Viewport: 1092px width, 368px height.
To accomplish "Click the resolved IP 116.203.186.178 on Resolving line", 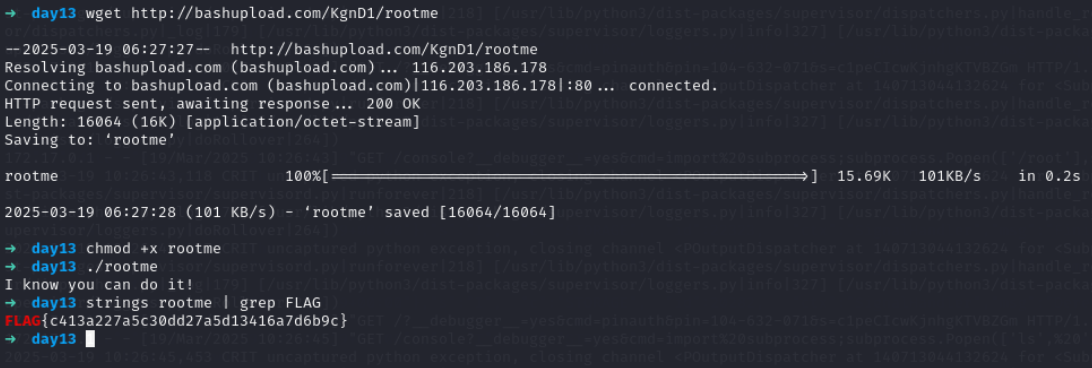I will coord(479,68).
